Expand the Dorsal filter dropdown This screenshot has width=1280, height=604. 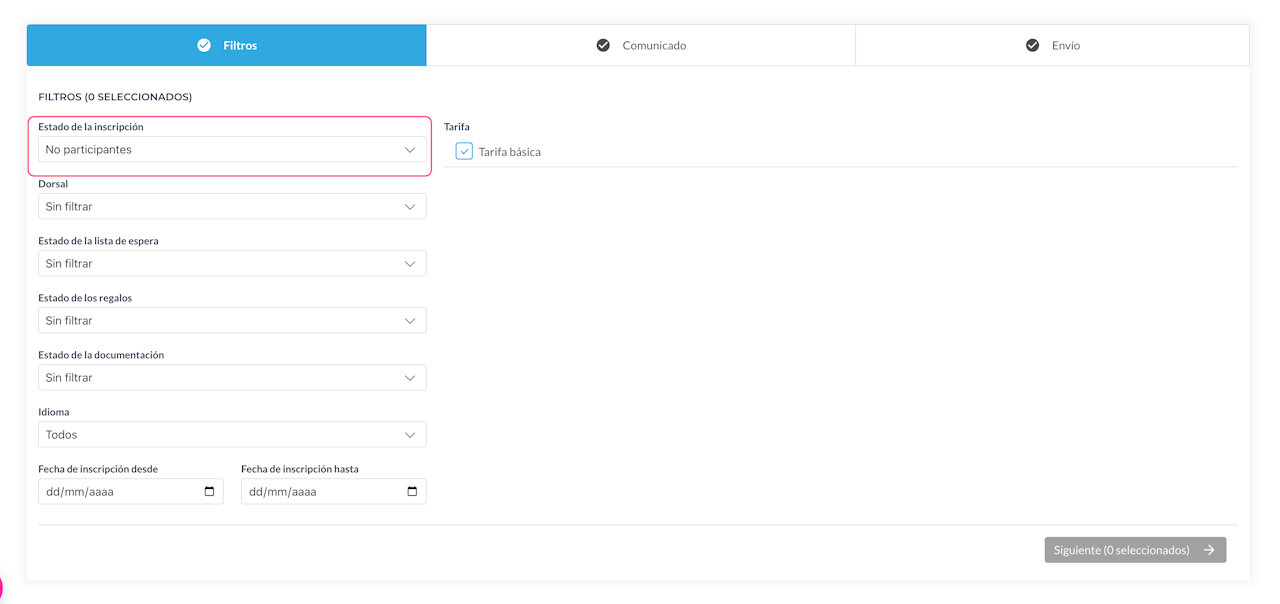(232, 207)
